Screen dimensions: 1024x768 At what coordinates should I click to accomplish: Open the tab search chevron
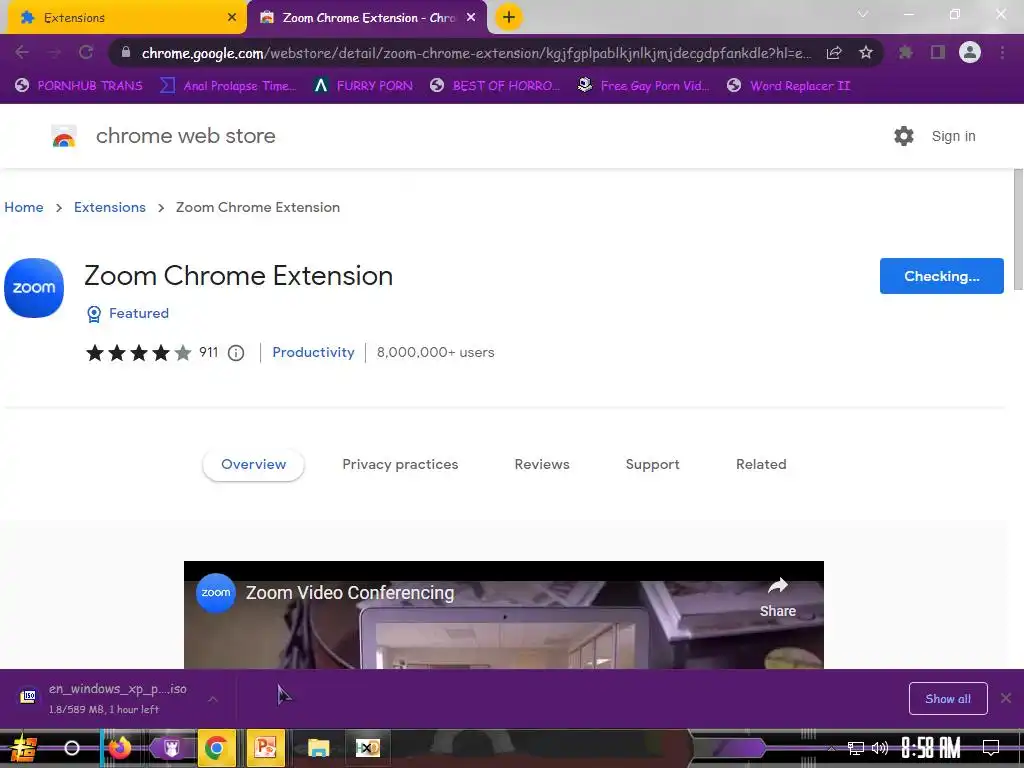tap(863, 14)
